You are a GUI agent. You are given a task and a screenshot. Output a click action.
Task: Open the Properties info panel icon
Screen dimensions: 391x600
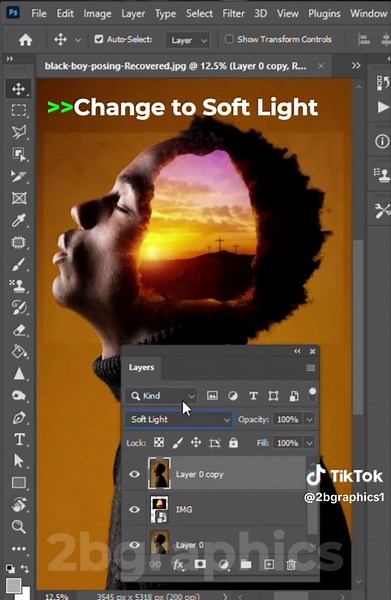click(x=382, y=141)
